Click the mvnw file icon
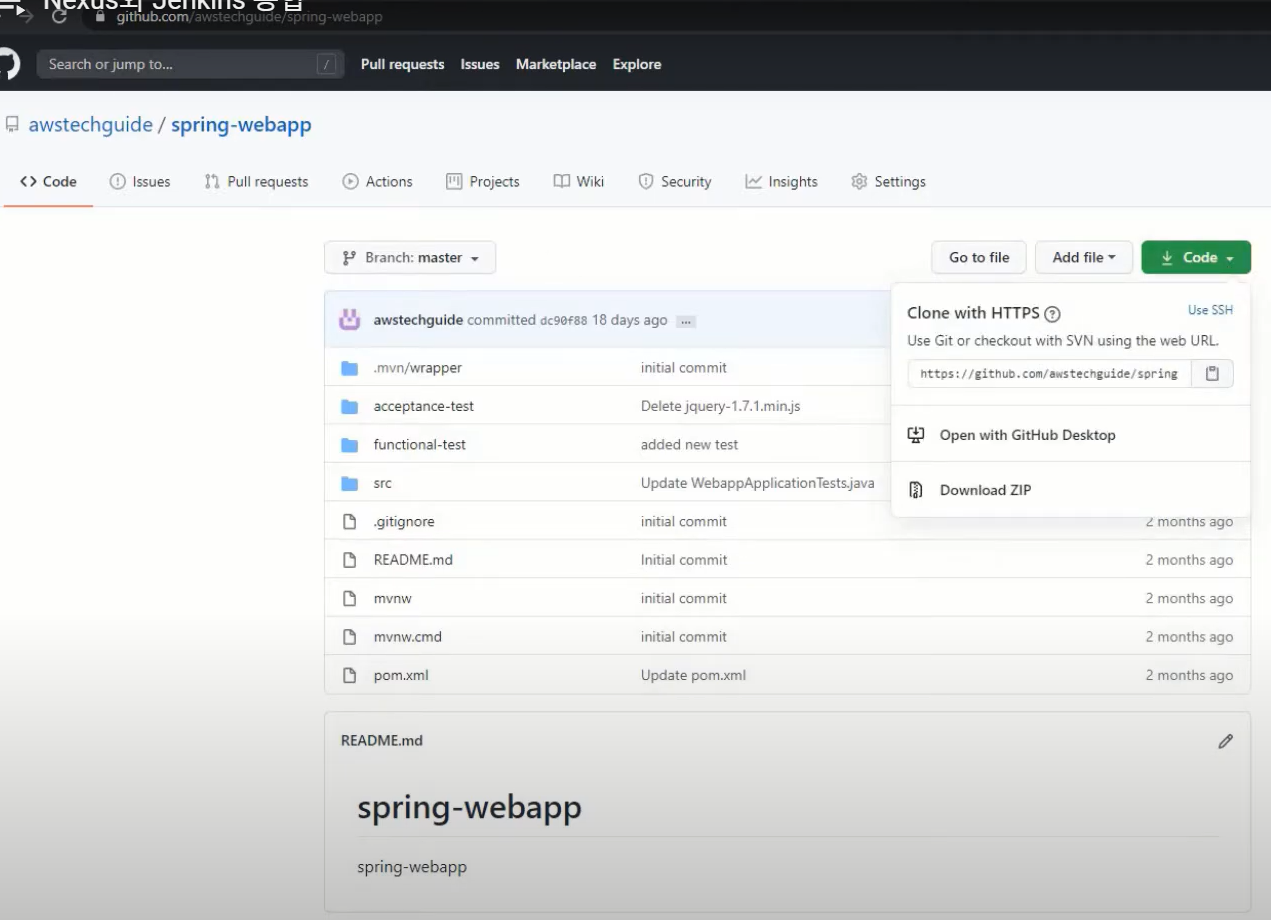 coord(349,598)
